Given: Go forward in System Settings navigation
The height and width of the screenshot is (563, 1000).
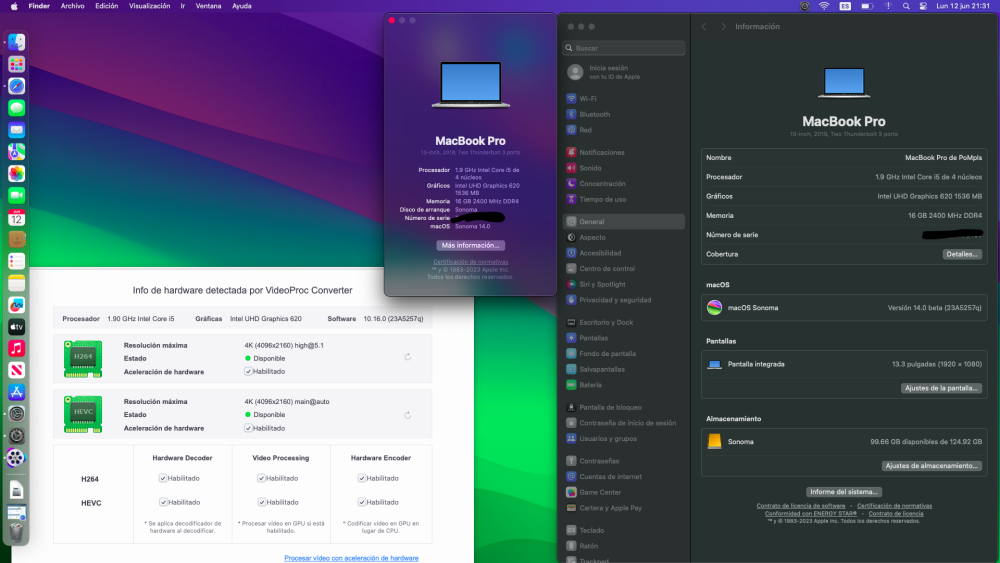Looking at the screenshot, I should pos(723,26).
